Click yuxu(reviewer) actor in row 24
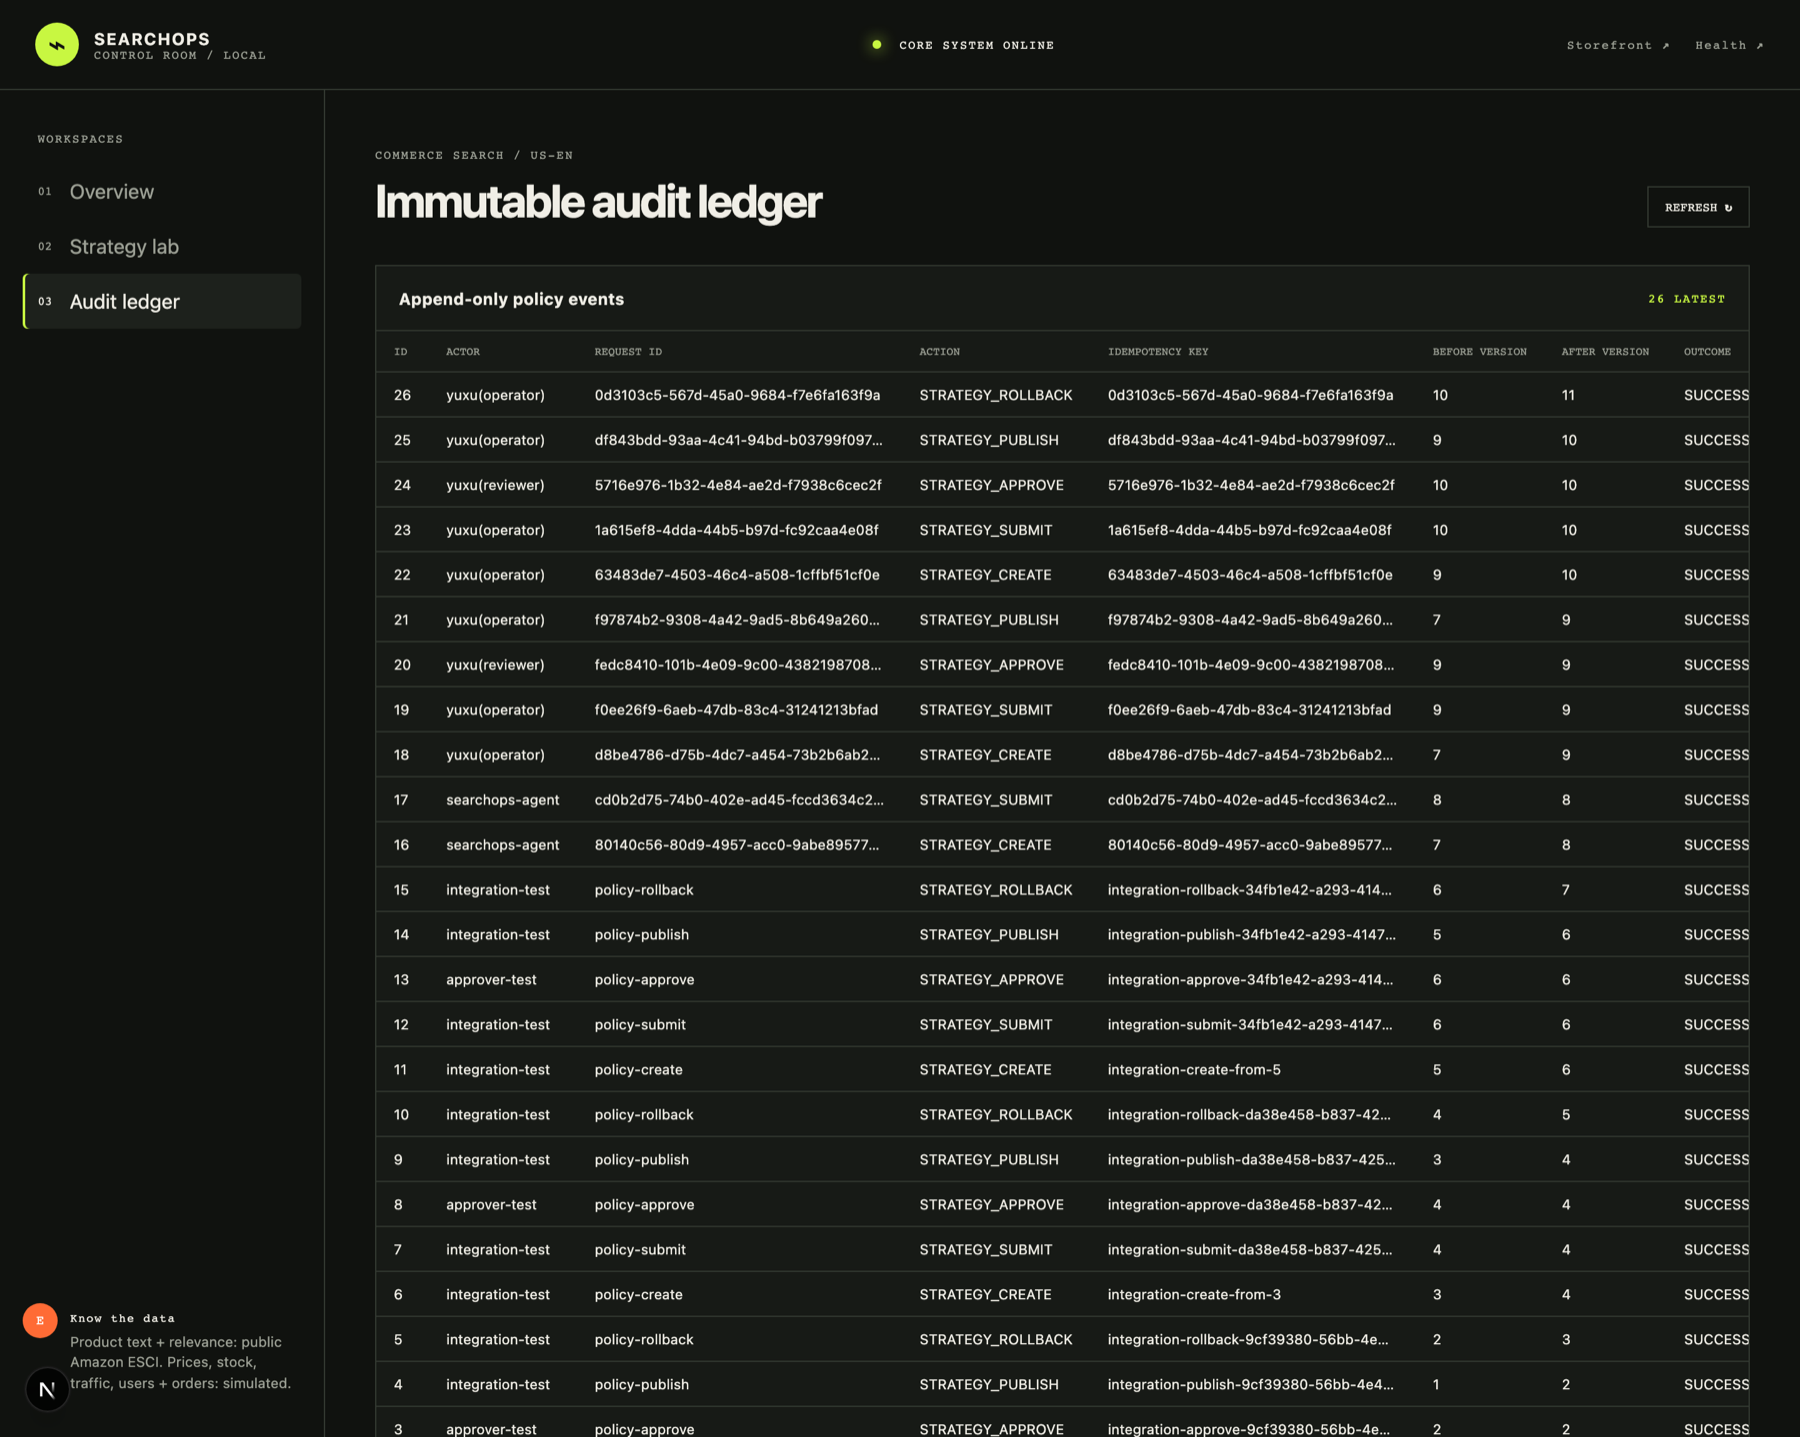This screenshot has height=1437, width=1800. (x=495, y=485)
